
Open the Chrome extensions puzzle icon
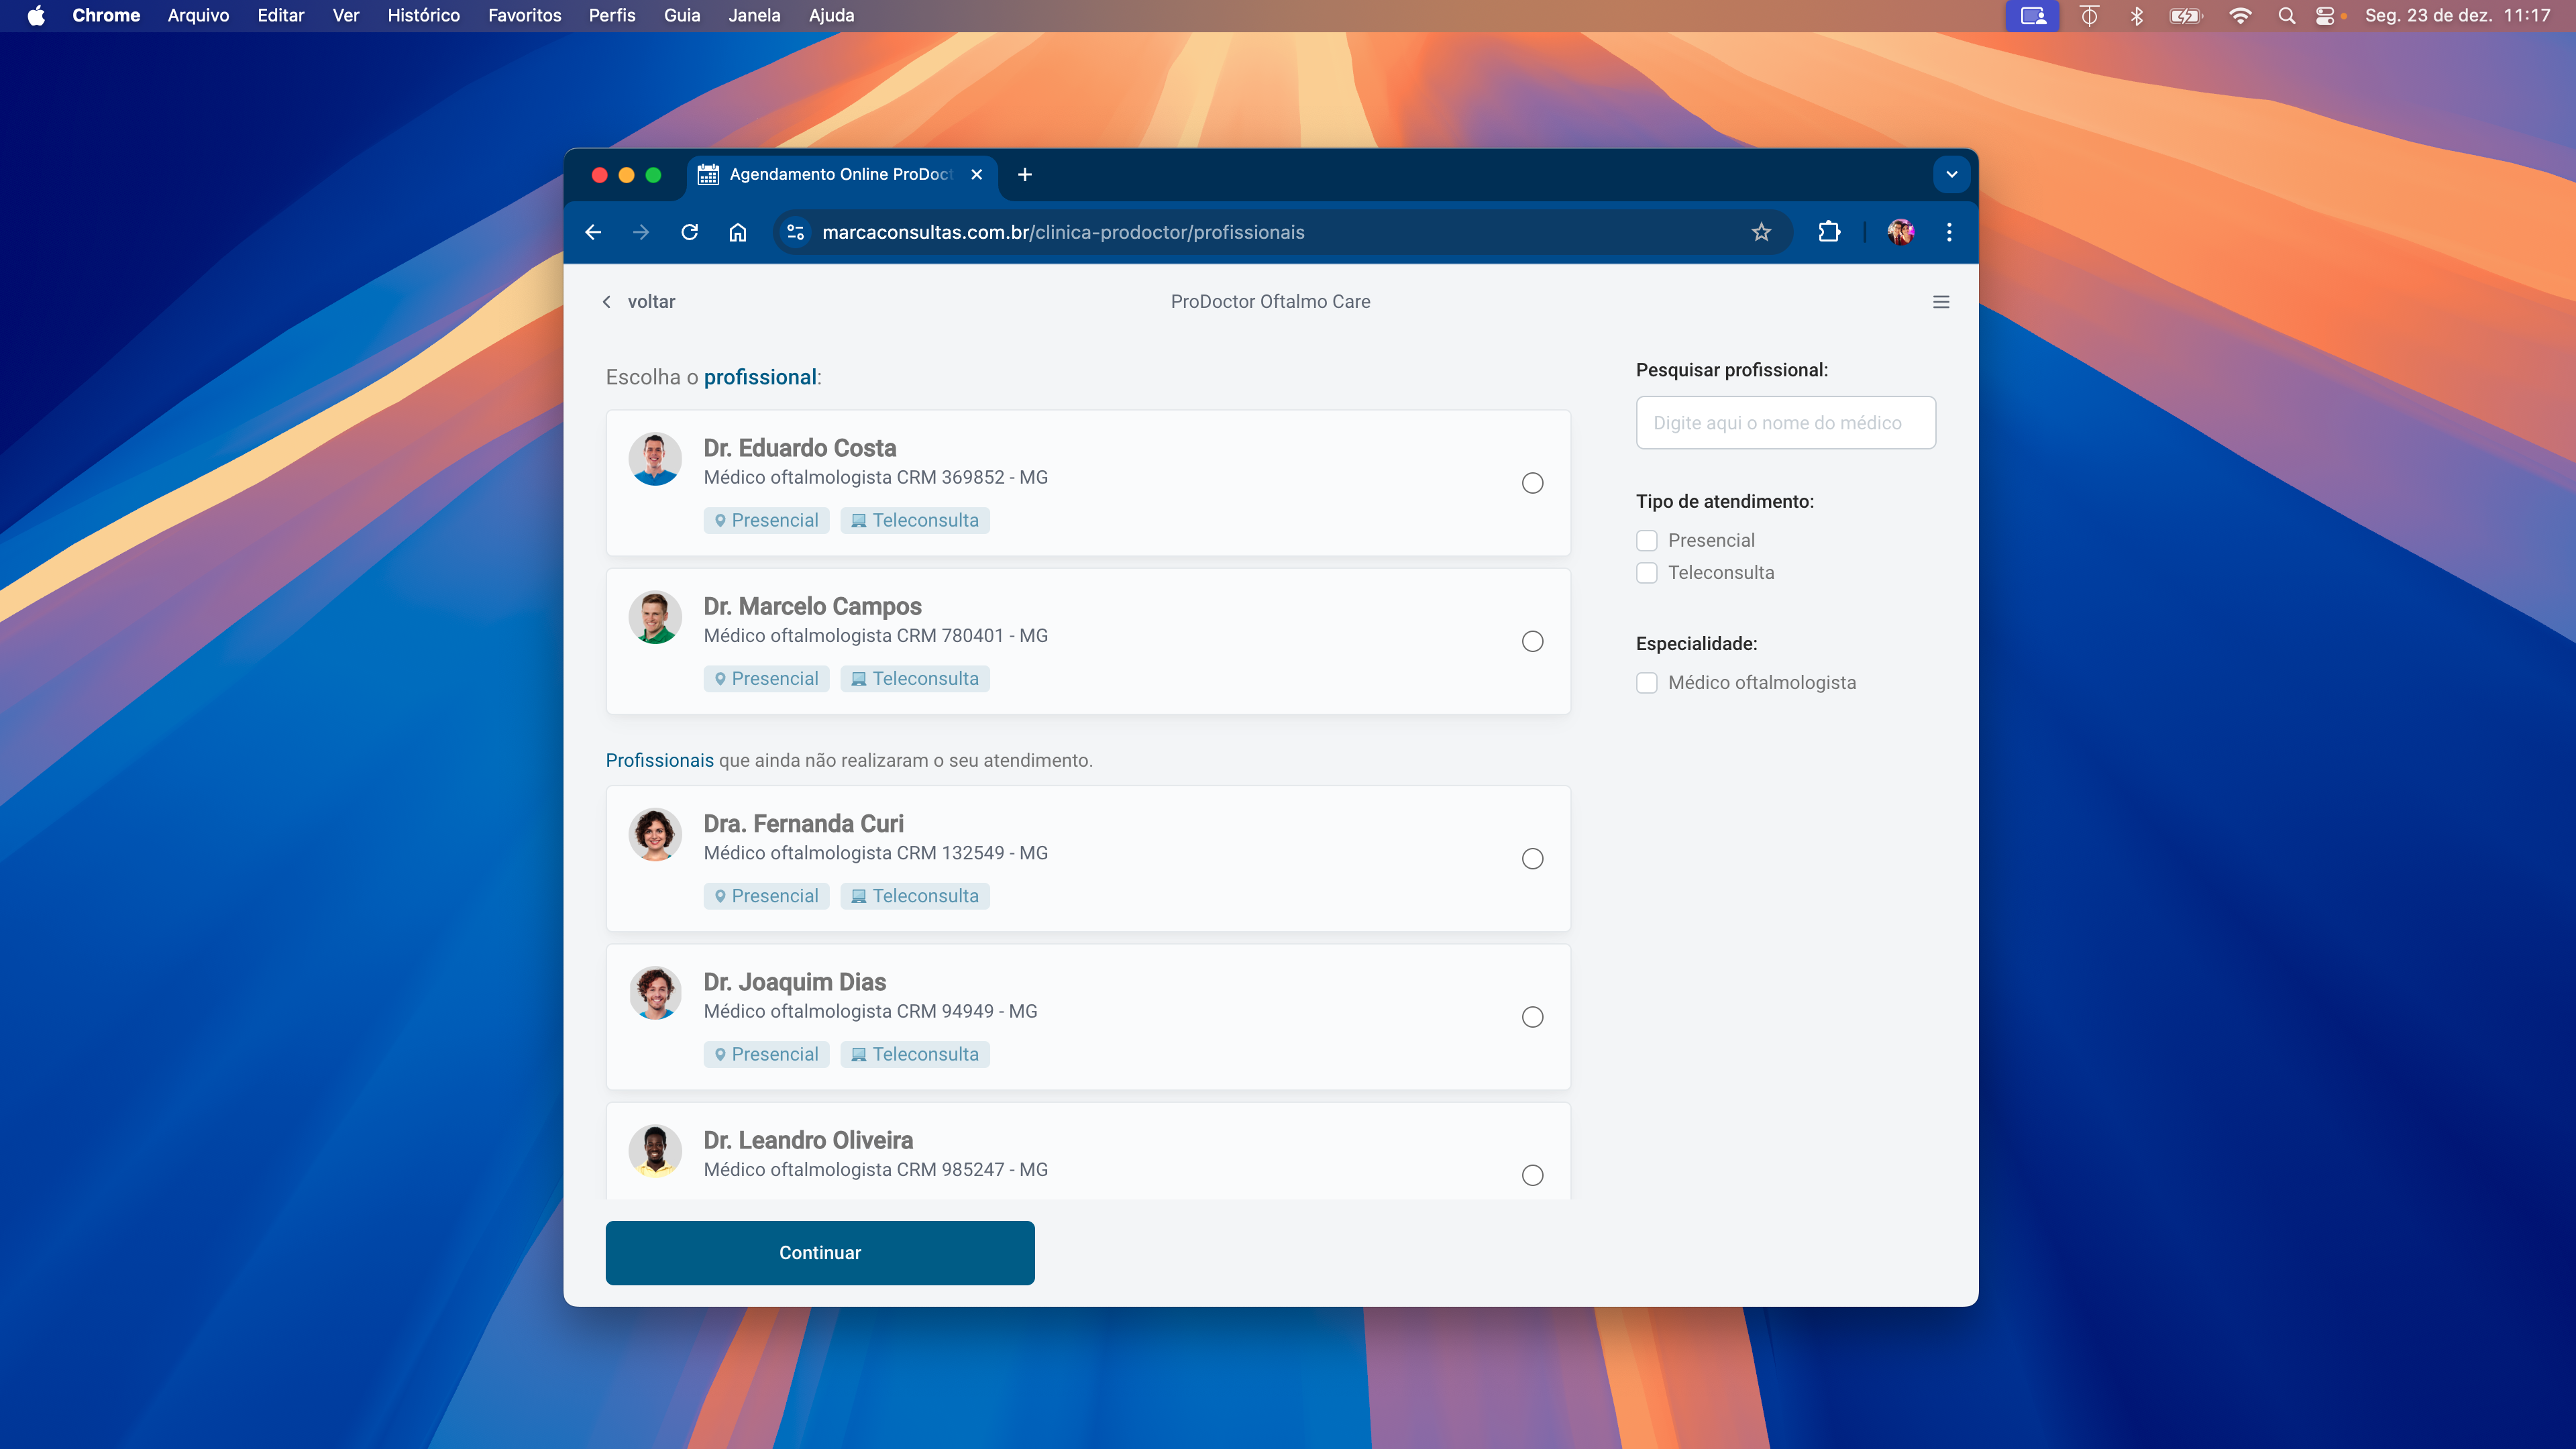point(1828,232)
